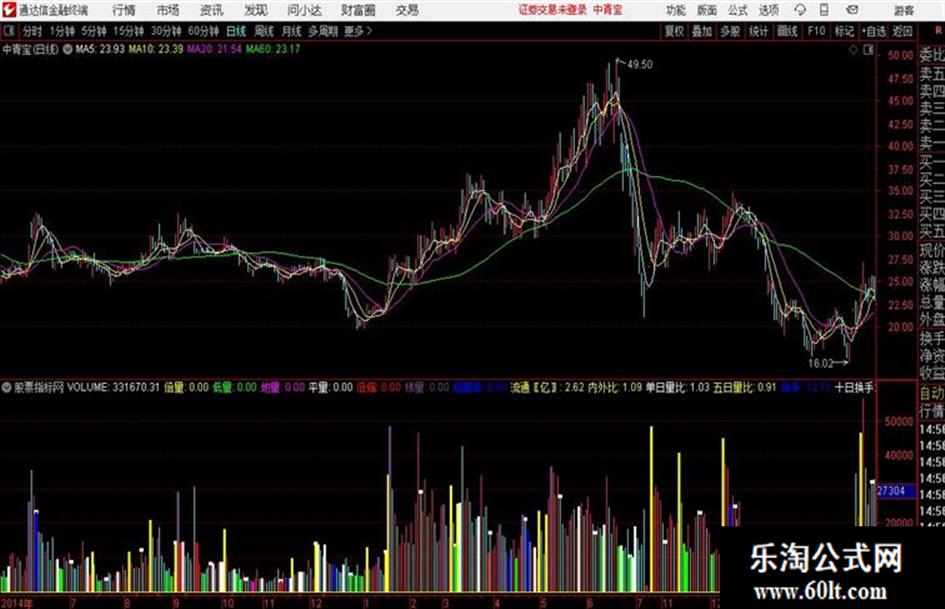Expand the round arrow beside 中青宝(日线)

click(x=68, y=49)
